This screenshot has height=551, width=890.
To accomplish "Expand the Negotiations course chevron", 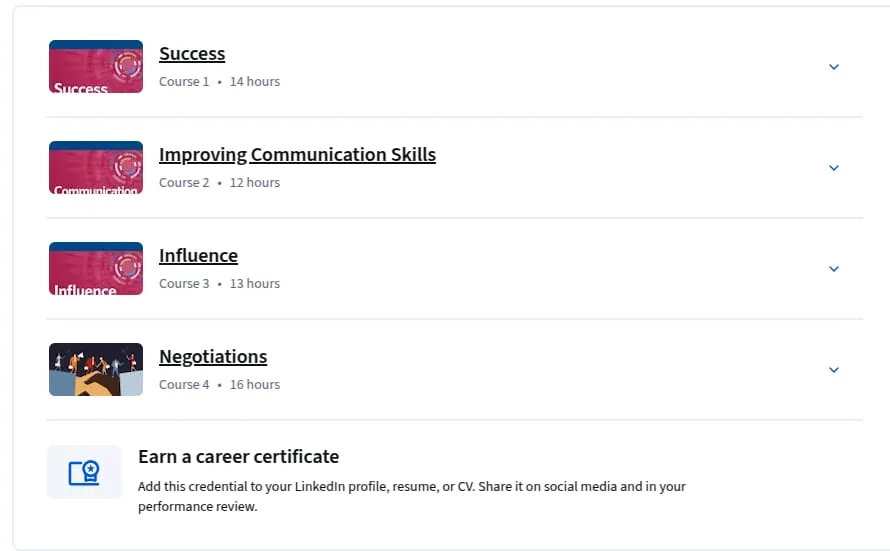I will tap(834, 370).
